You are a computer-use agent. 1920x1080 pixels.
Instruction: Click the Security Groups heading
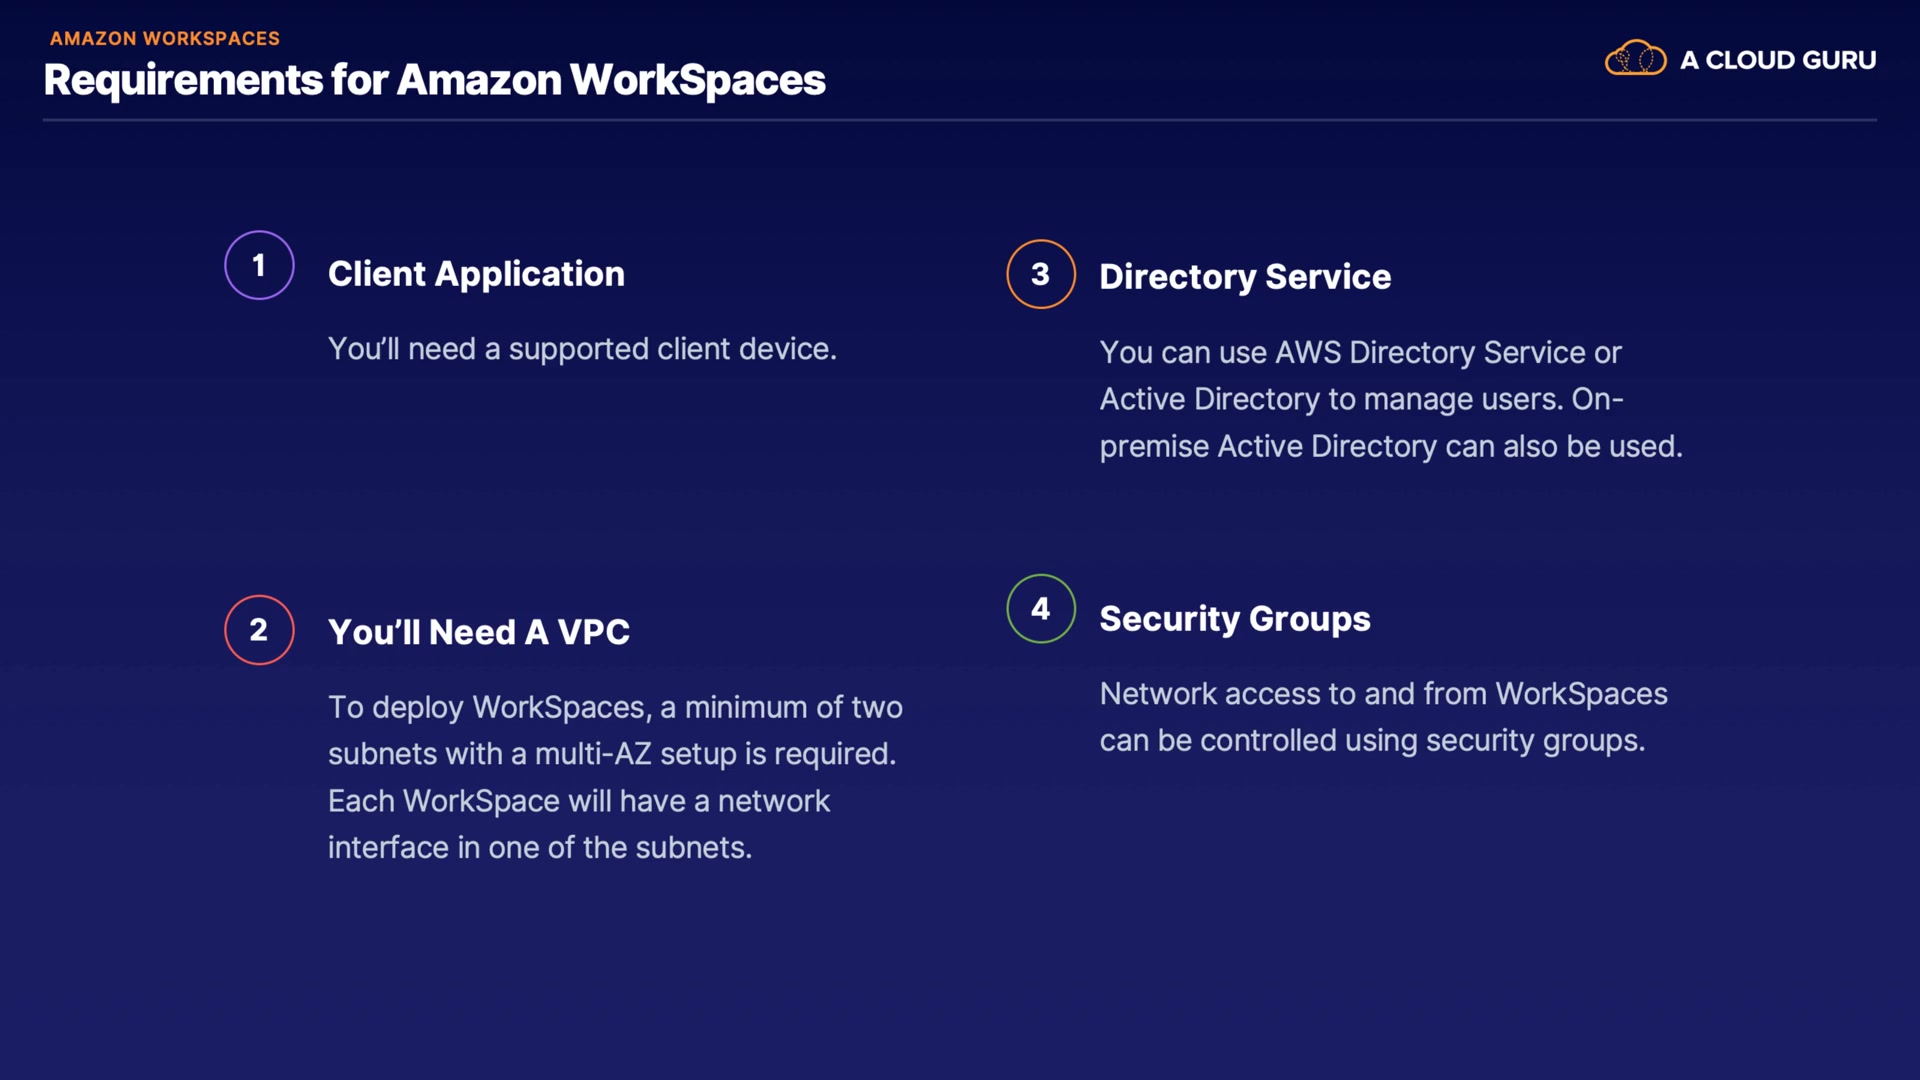click(x=1234, y=619)
